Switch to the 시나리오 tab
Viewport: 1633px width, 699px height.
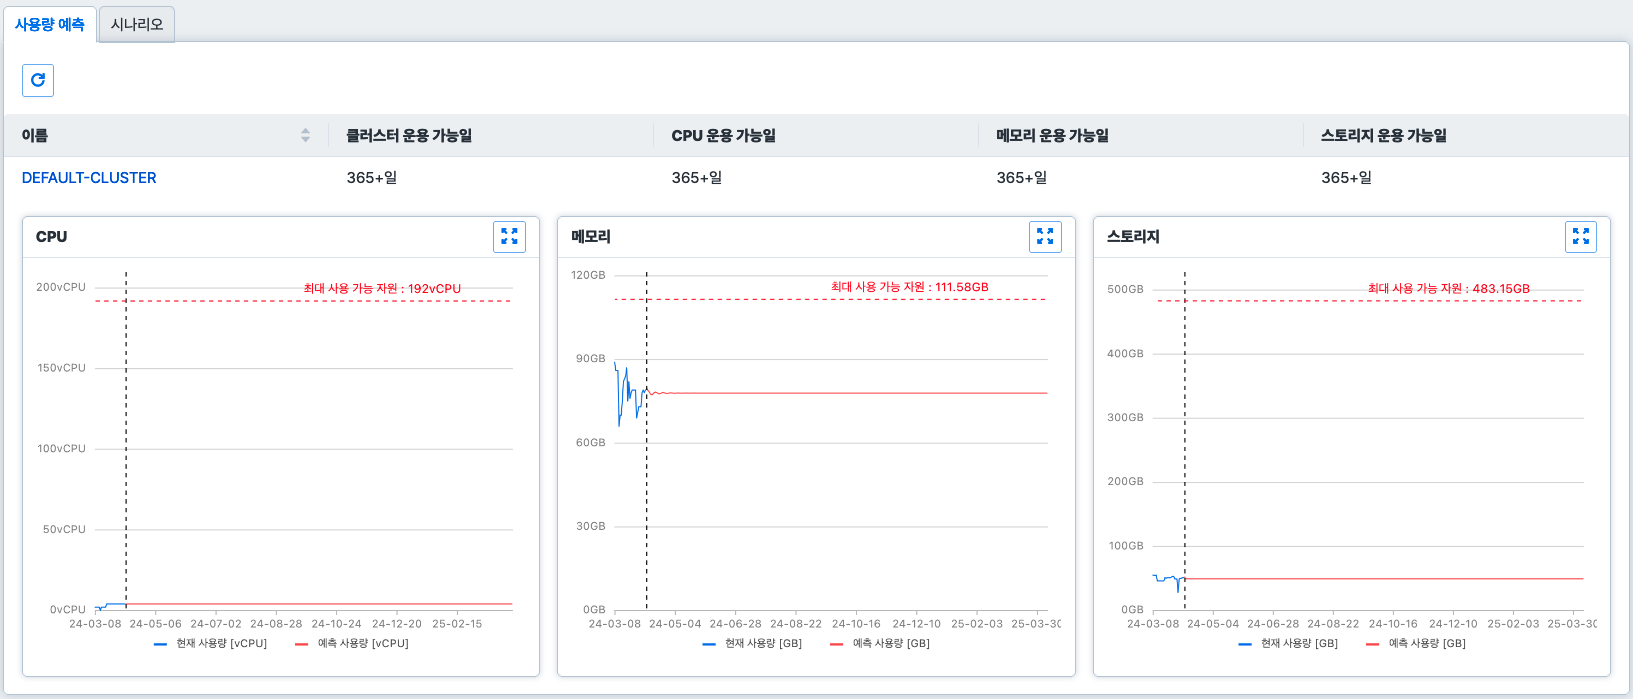tap(137, 24)
